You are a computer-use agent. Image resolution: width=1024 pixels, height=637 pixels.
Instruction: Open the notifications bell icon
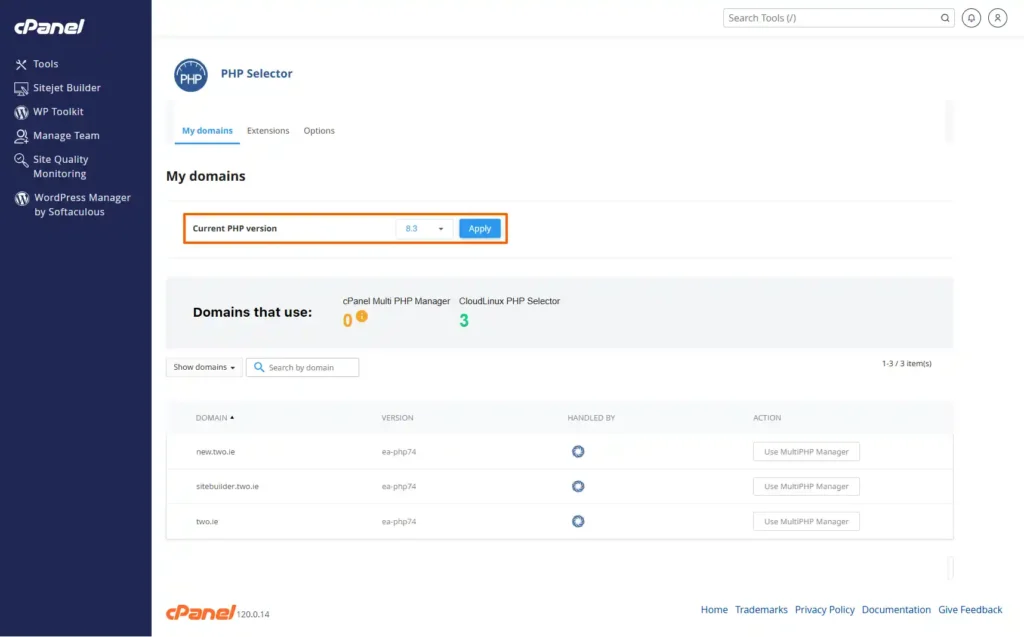971,18
